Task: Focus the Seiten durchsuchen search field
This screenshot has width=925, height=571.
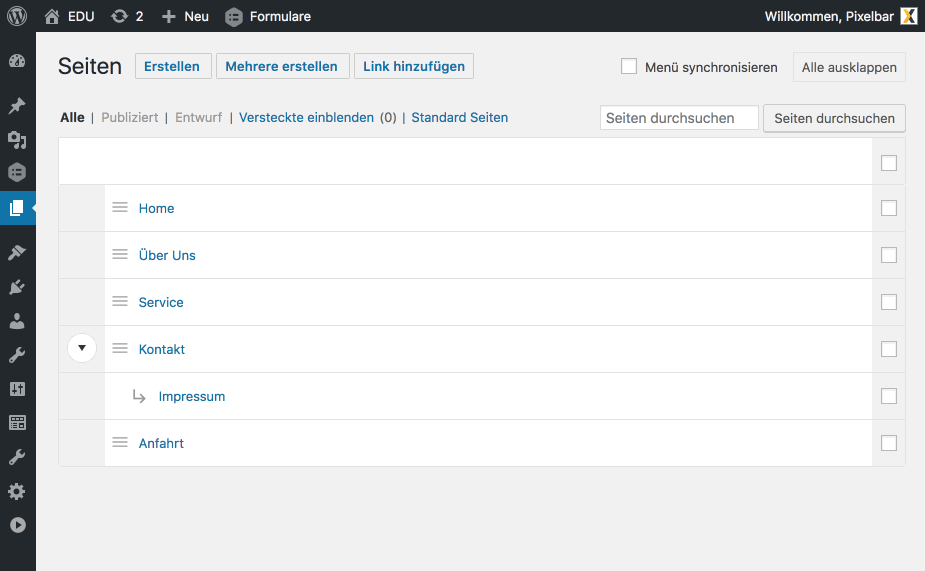Action: tap(679, 118)
